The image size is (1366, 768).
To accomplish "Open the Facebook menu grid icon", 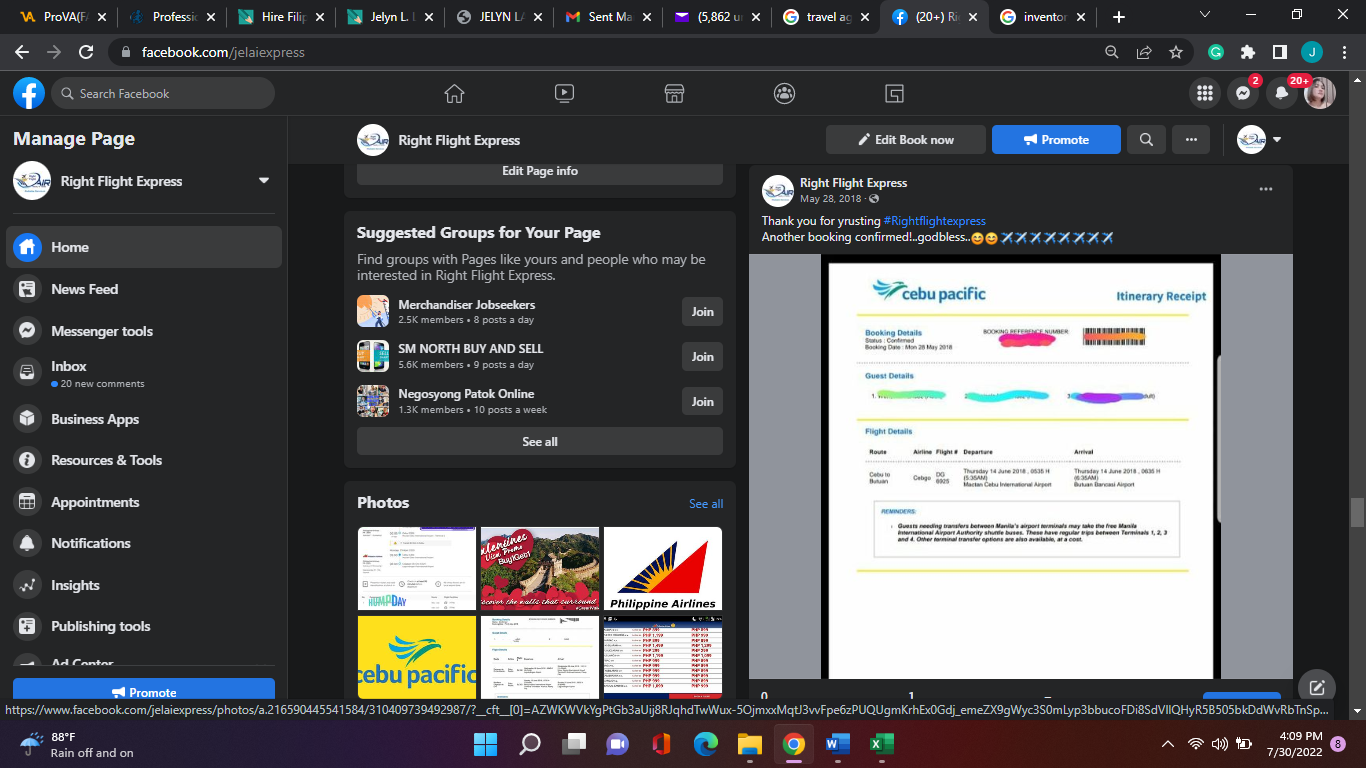I will (x=1205, y=93).
